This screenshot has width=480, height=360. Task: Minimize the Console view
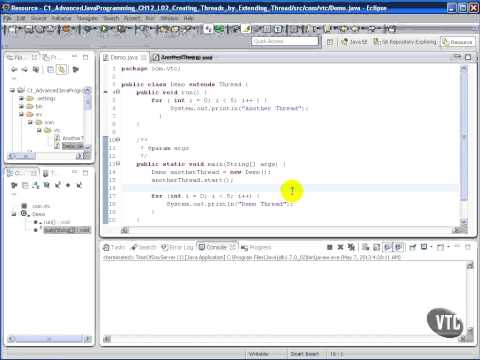point(457,246)
